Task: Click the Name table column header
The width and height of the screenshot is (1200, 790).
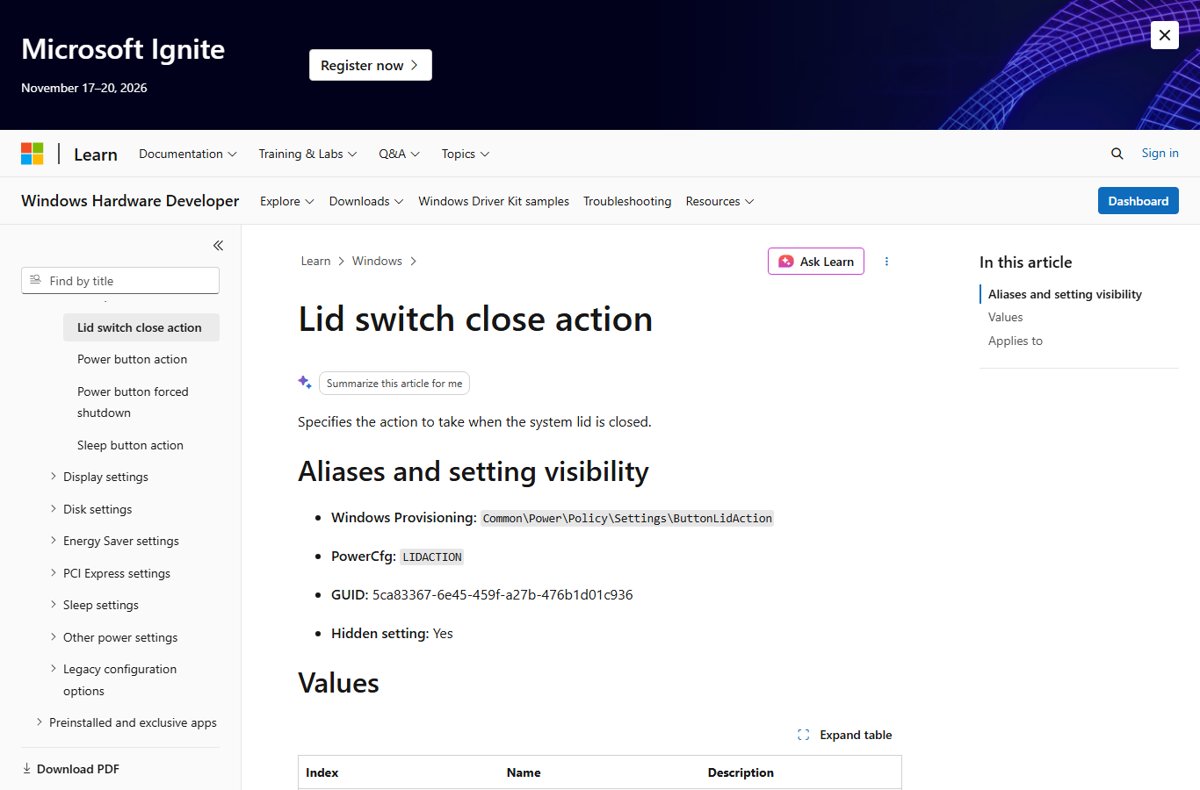Action: (x=523, y=772)
